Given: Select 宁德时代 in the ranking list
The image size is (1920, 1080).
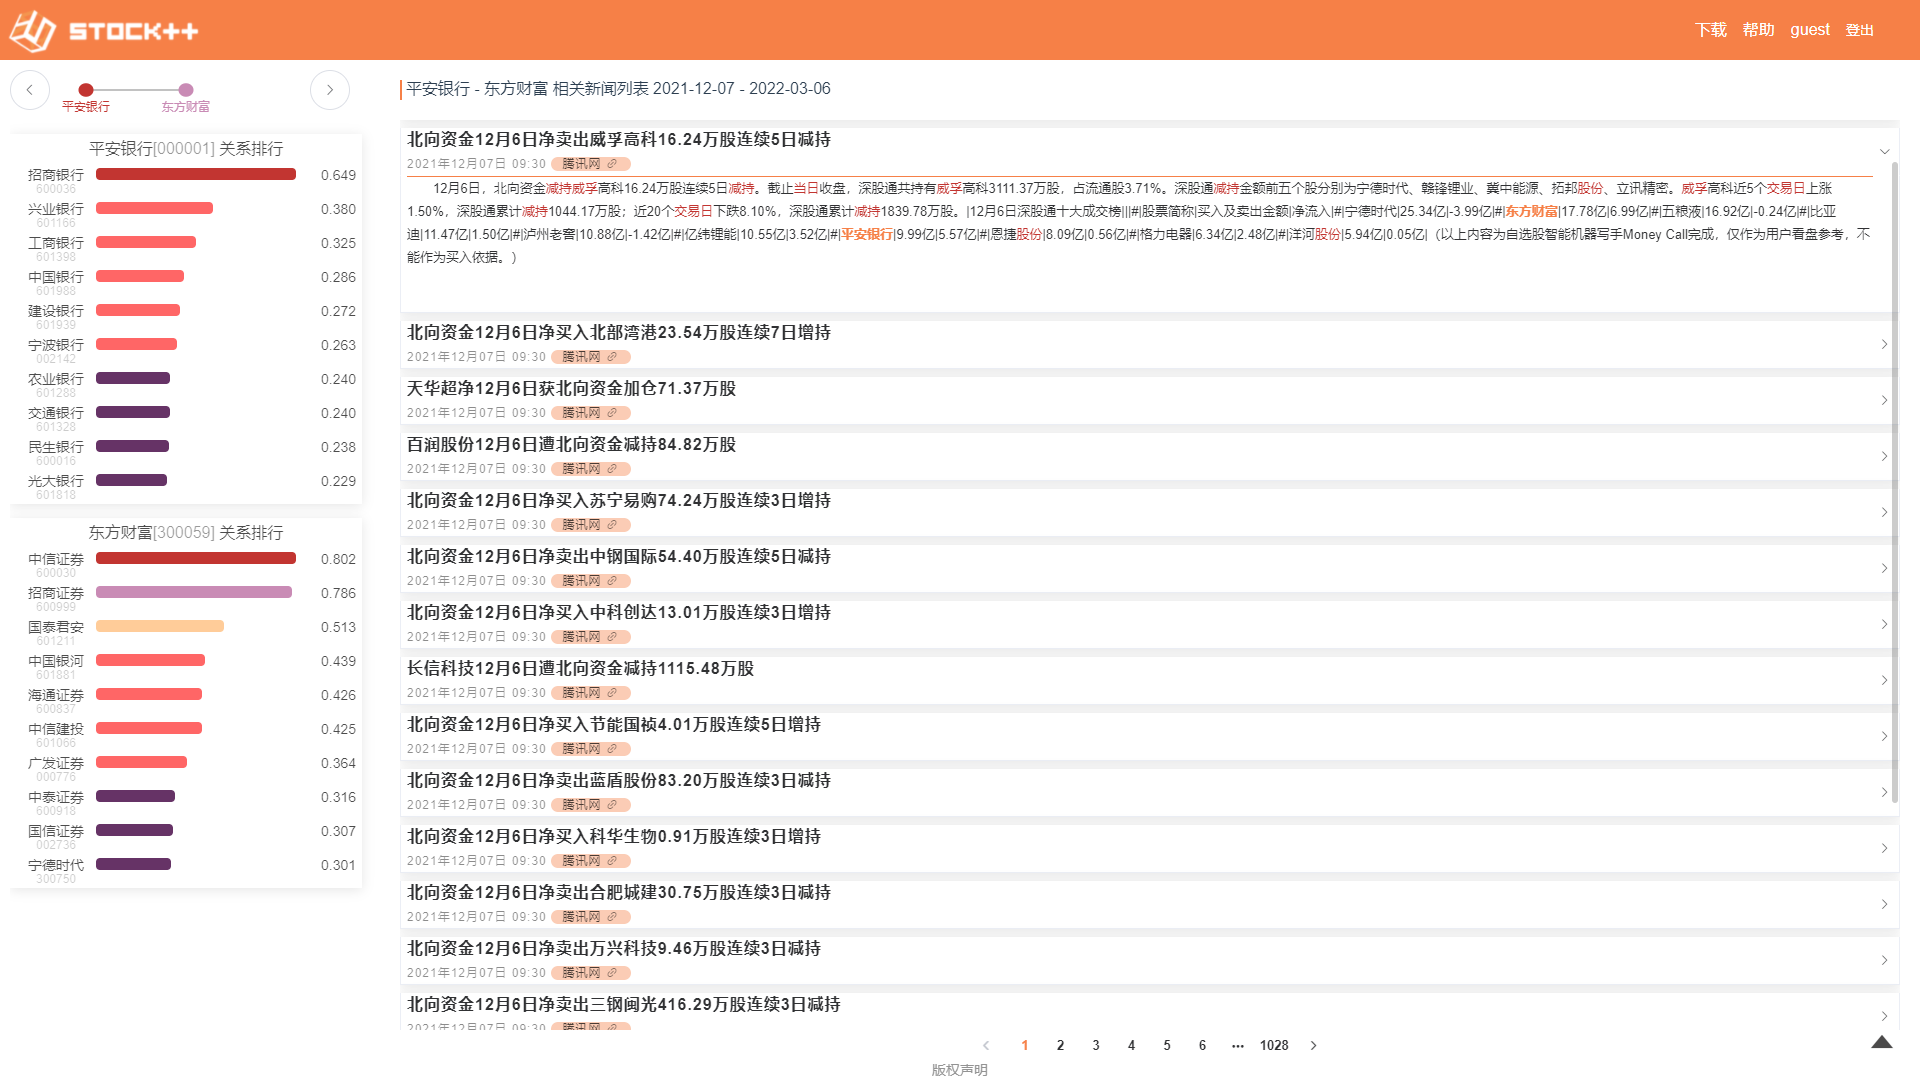Looking at the screenshot, I should 56,865.
